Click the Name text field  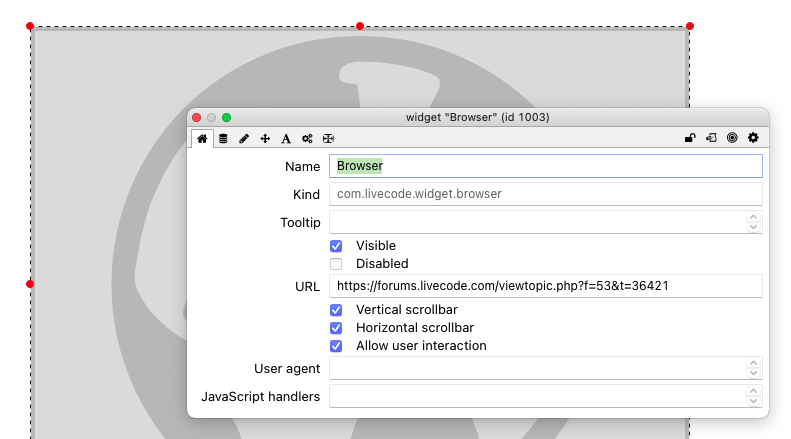[546, 166]
